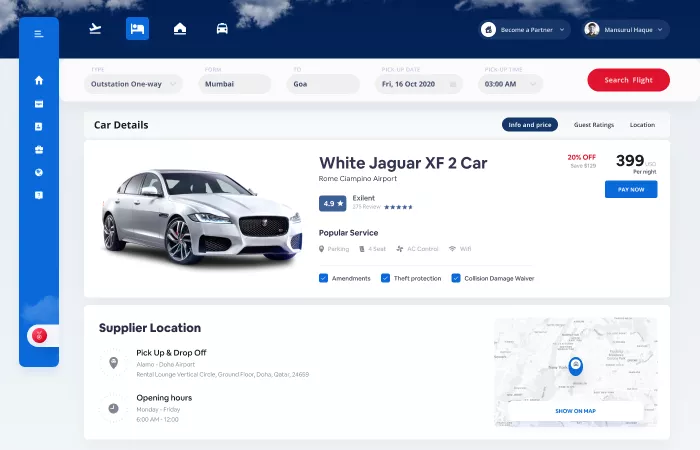Go to the sidebar home icon
The image size is (700, 450).
click(x=39, y=80)
